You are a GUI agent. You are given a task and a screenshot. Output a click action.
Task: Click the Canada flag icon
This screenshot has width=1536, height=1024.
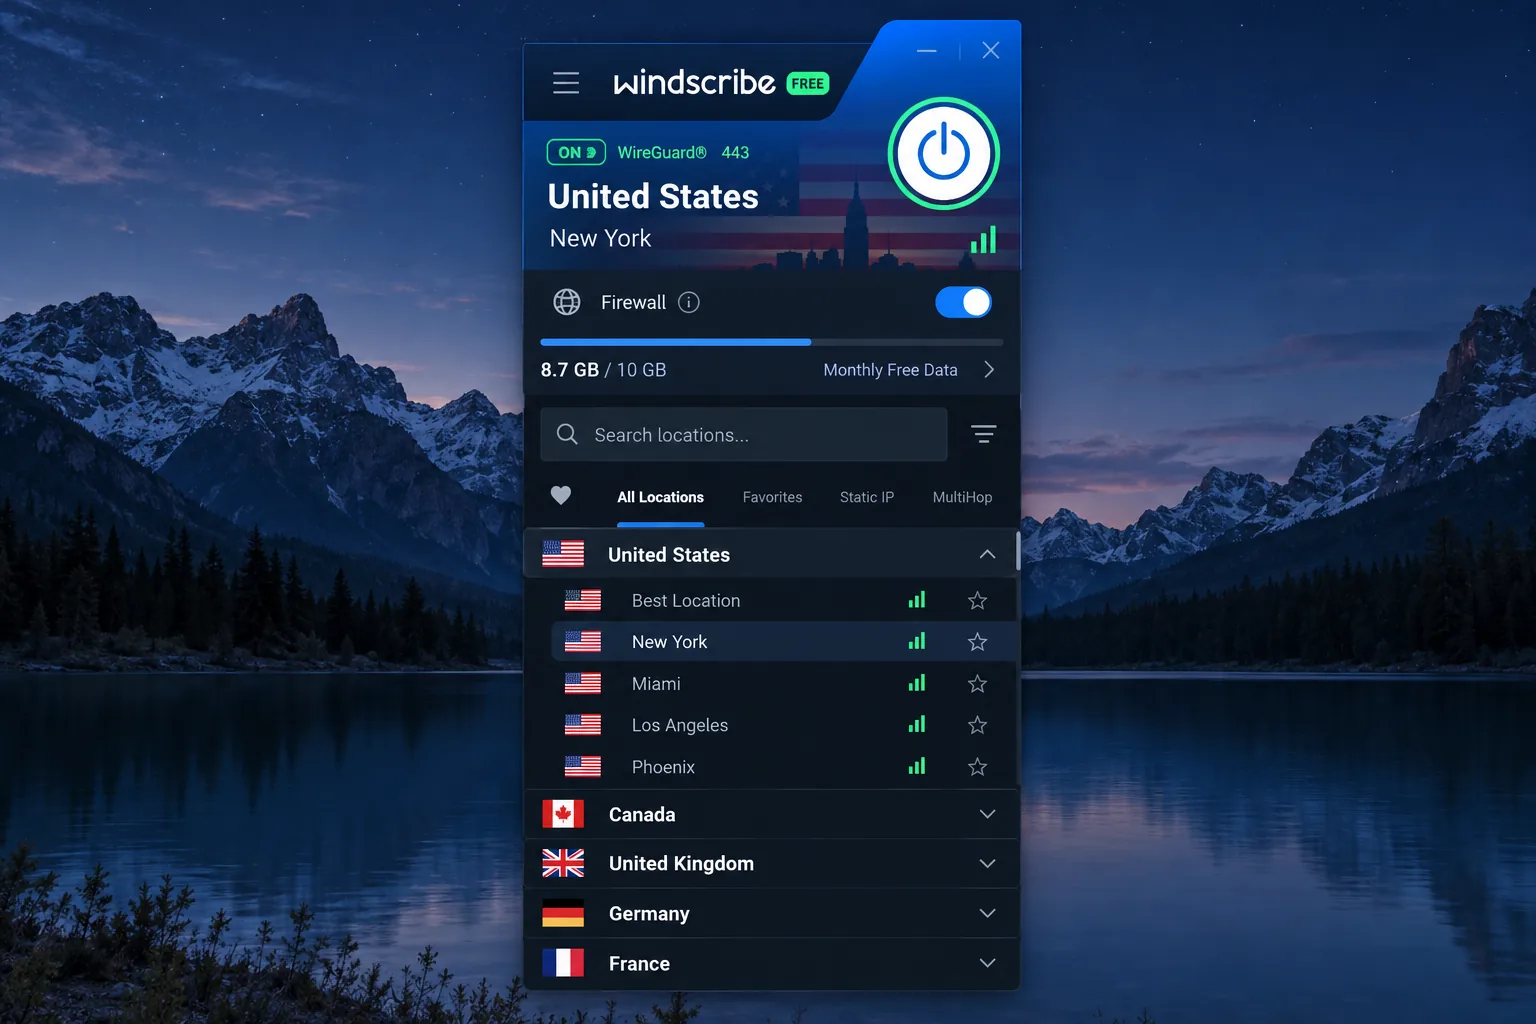563,814
